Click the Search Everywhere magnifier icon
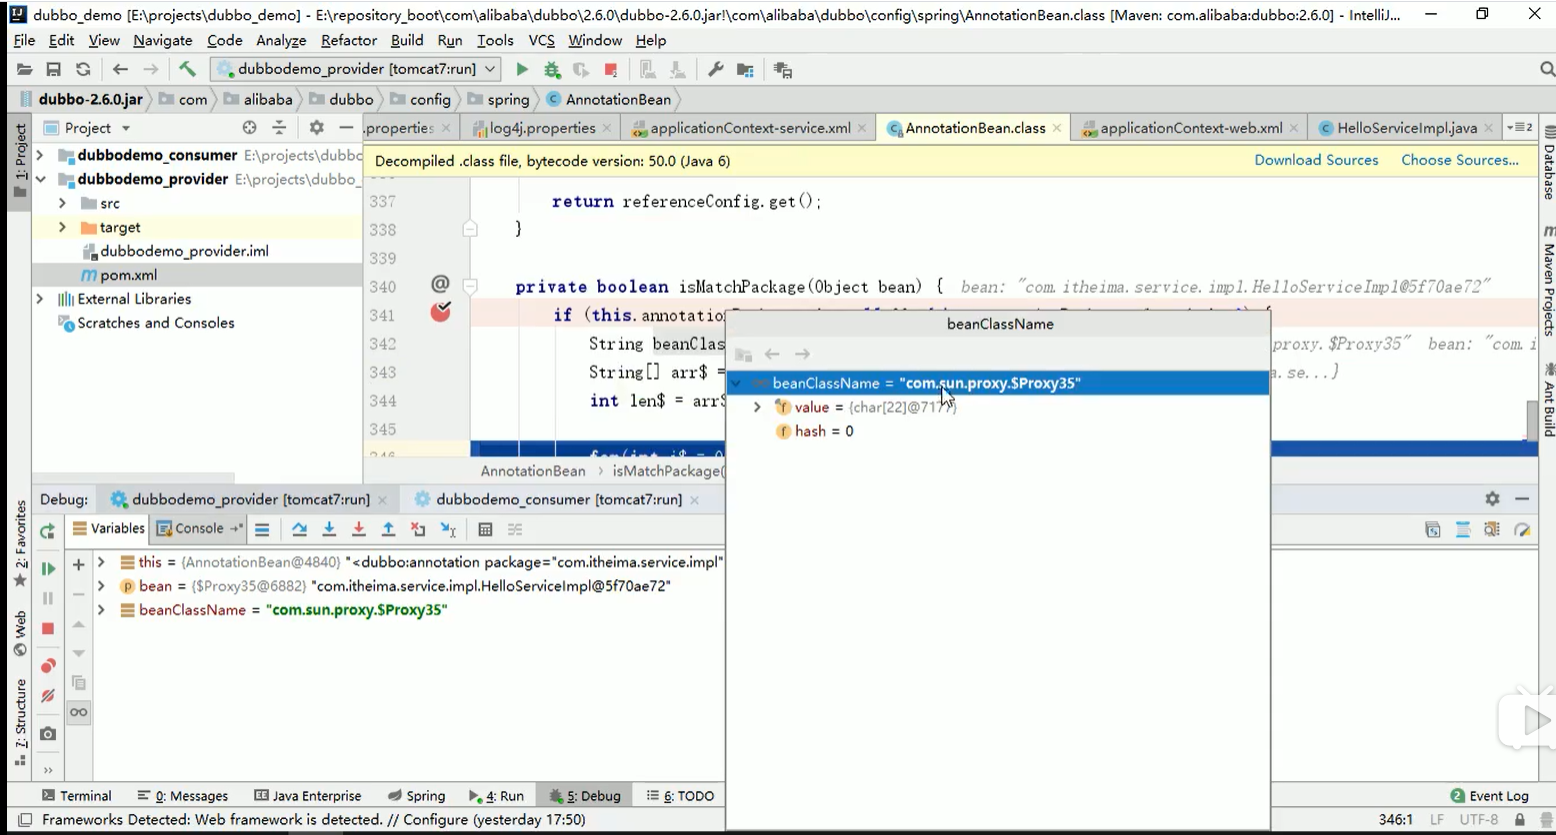Screen dimensions: 1556x835 click(1546, 69)
